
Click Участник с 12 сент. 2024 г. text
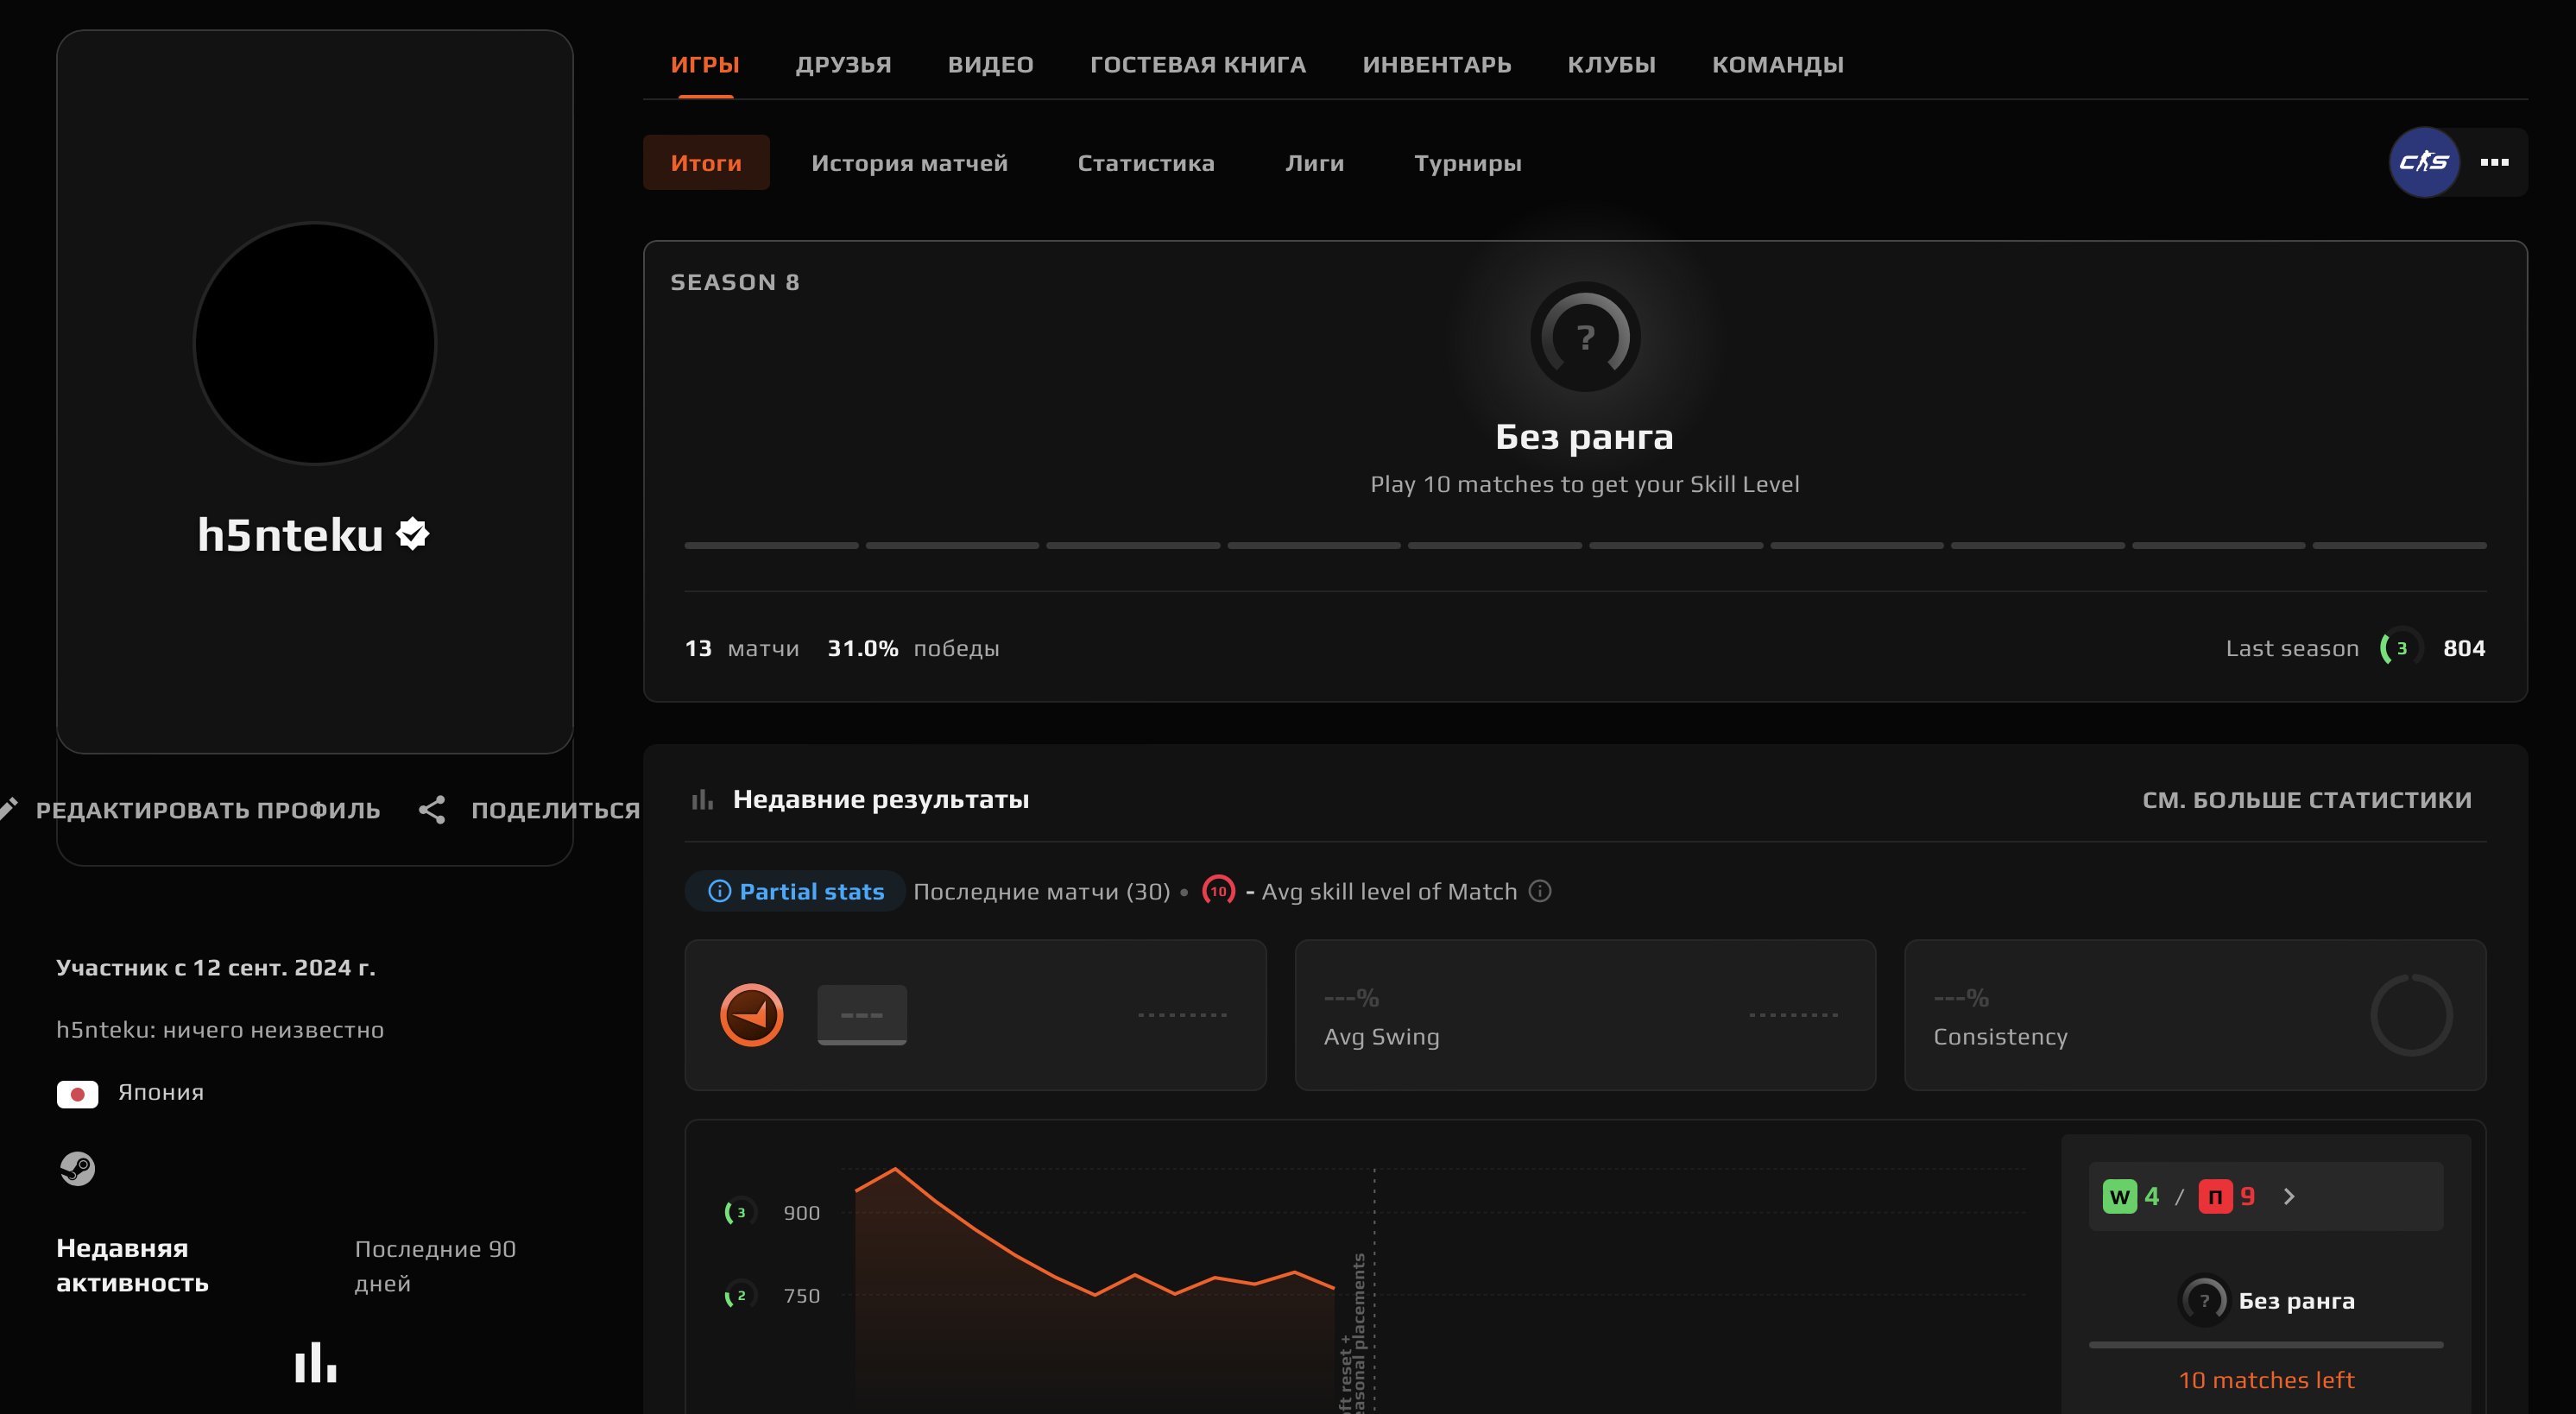[x=216, y=968]
